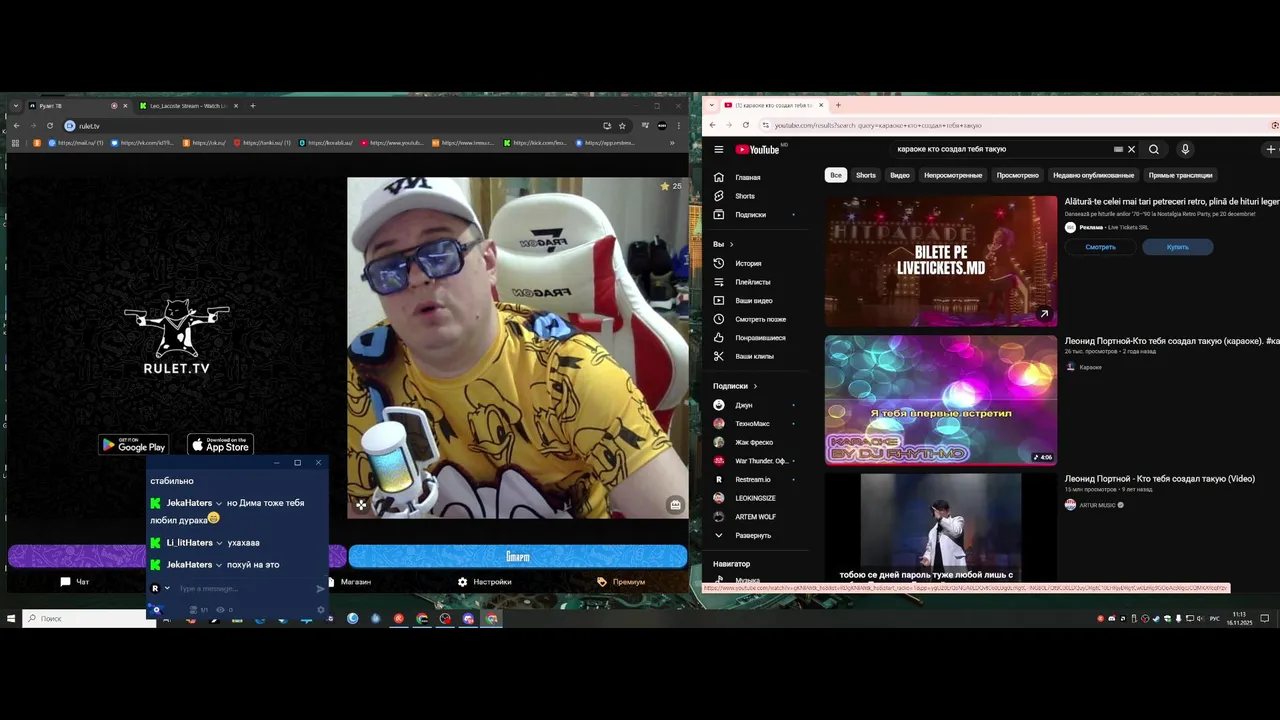1280x720 pixels.
Task: Select the Просмотрено filter chip
Action: tap(1017, 175)
